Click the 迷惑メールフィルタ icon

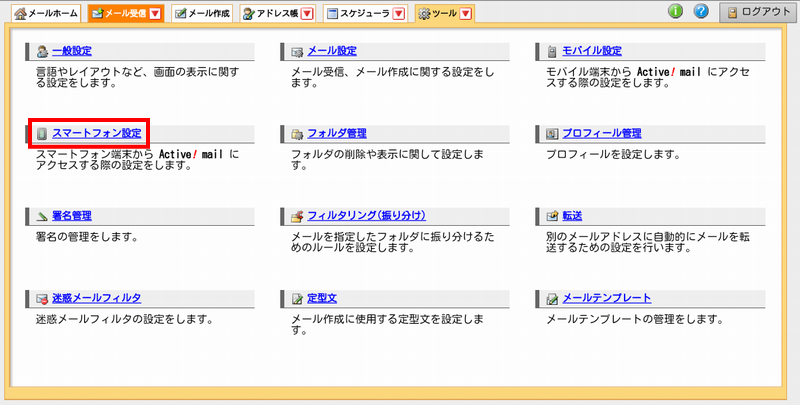pos(41,299)
